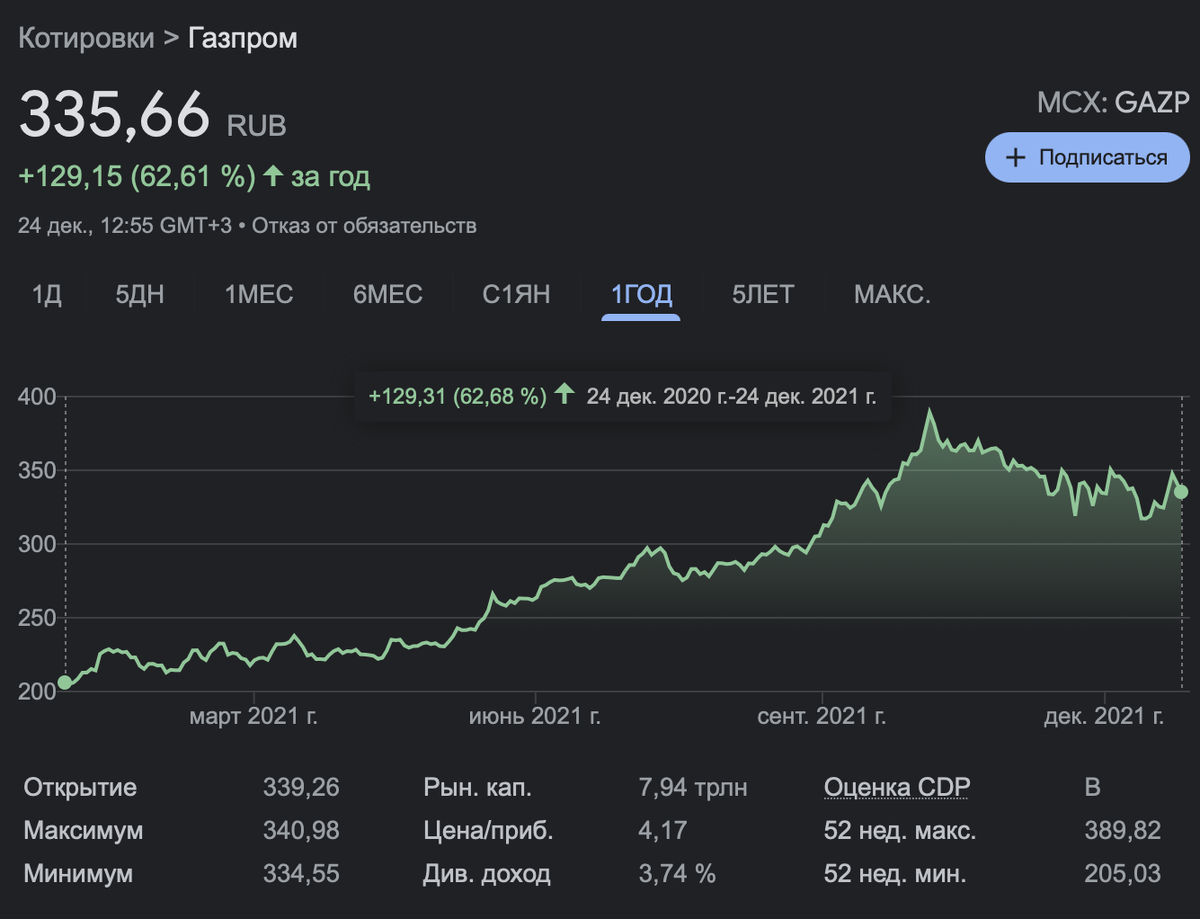The image size is (1200, 919).
Task: Click the green up arrow beside за год
Action: [x=274, y=177]
